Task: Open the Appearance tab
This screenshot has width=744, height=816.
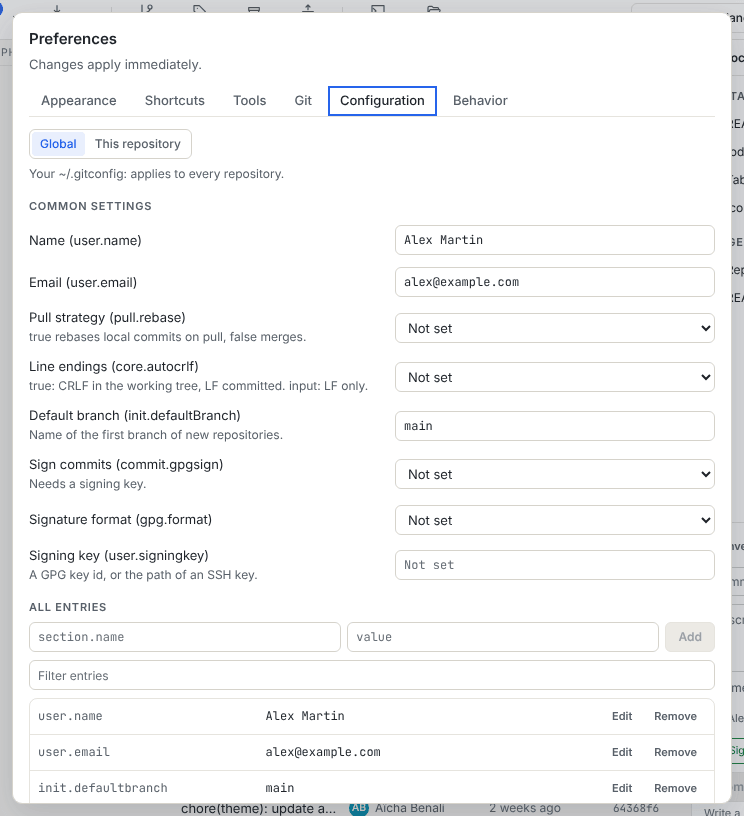Action: coord(79,100)
